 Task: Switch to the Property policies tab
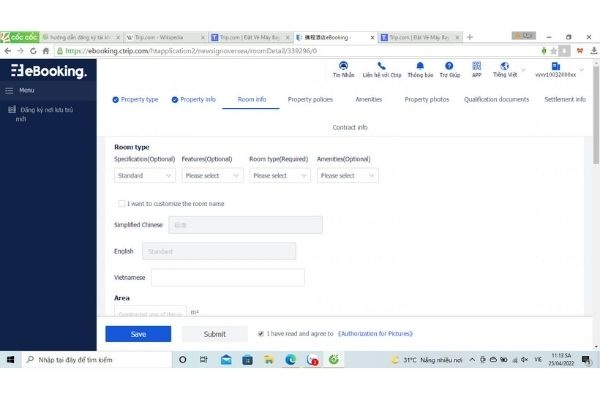(x=310, y=100)
